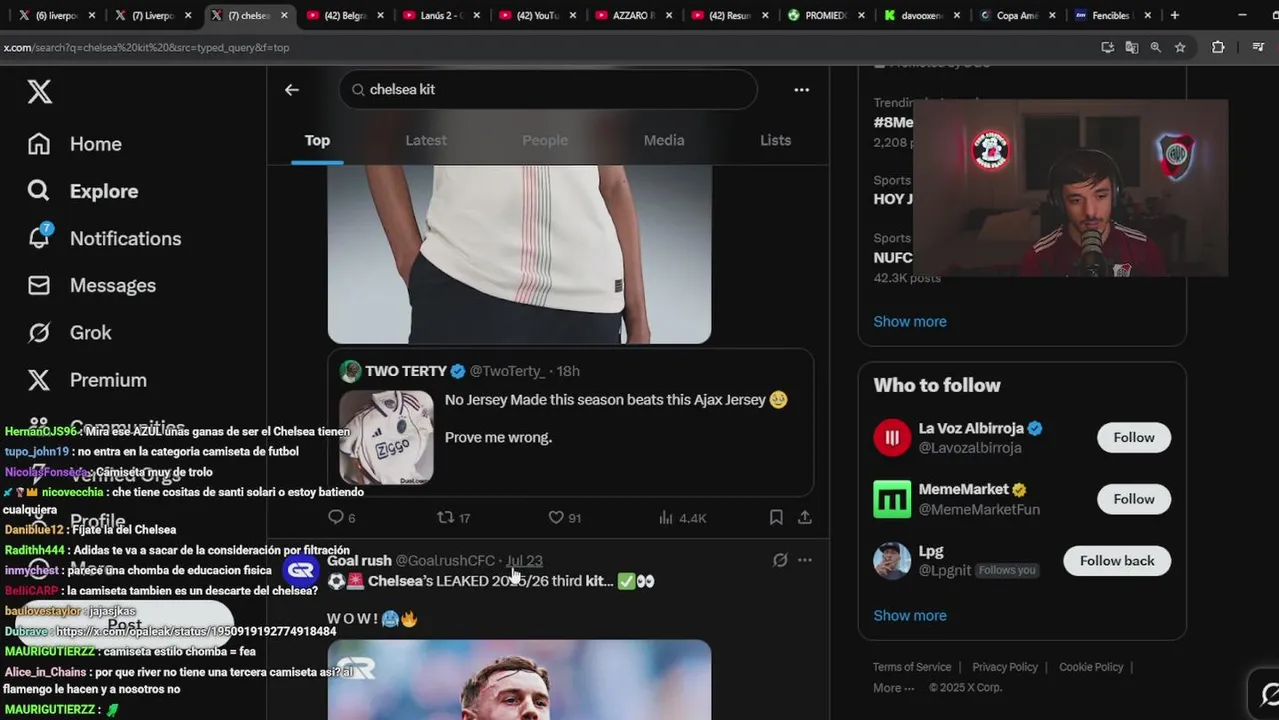The height and width of the screenshot is (720, 1279).
Task: Follow La Voz Albirroja
Action: click(1134, 437)
